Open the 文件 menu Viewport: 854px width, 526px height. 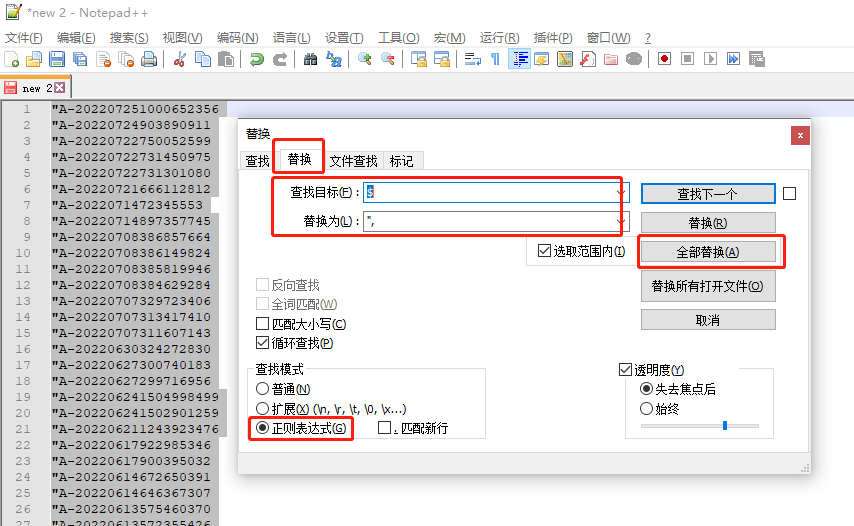tap(24, 38)
